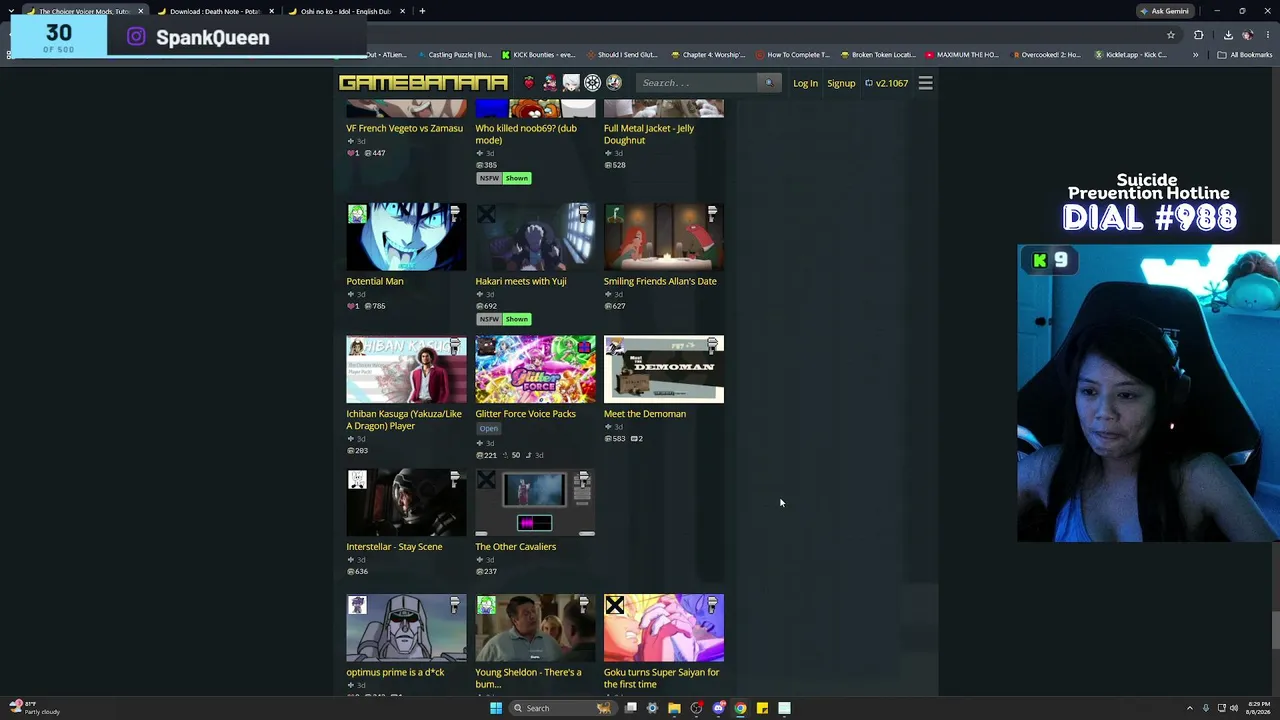Open the taskbar clock showing 8:29 PM
The width and height of the screenshot is (1280, 720).
1258,708
